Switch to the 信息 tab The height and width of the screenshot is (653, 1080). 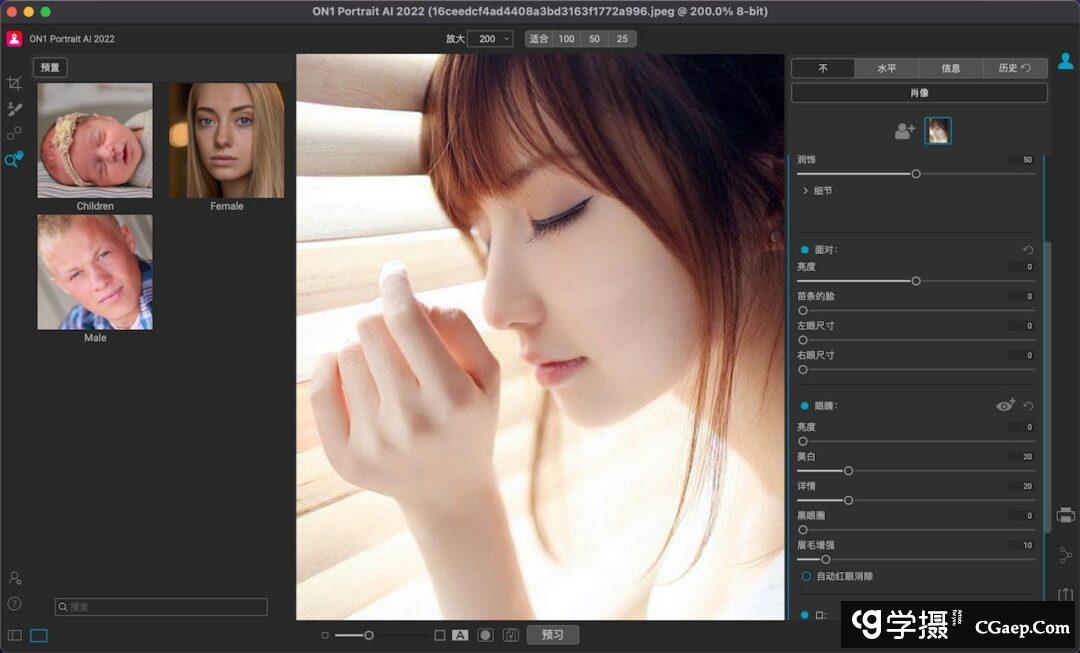tap(950, 68)
